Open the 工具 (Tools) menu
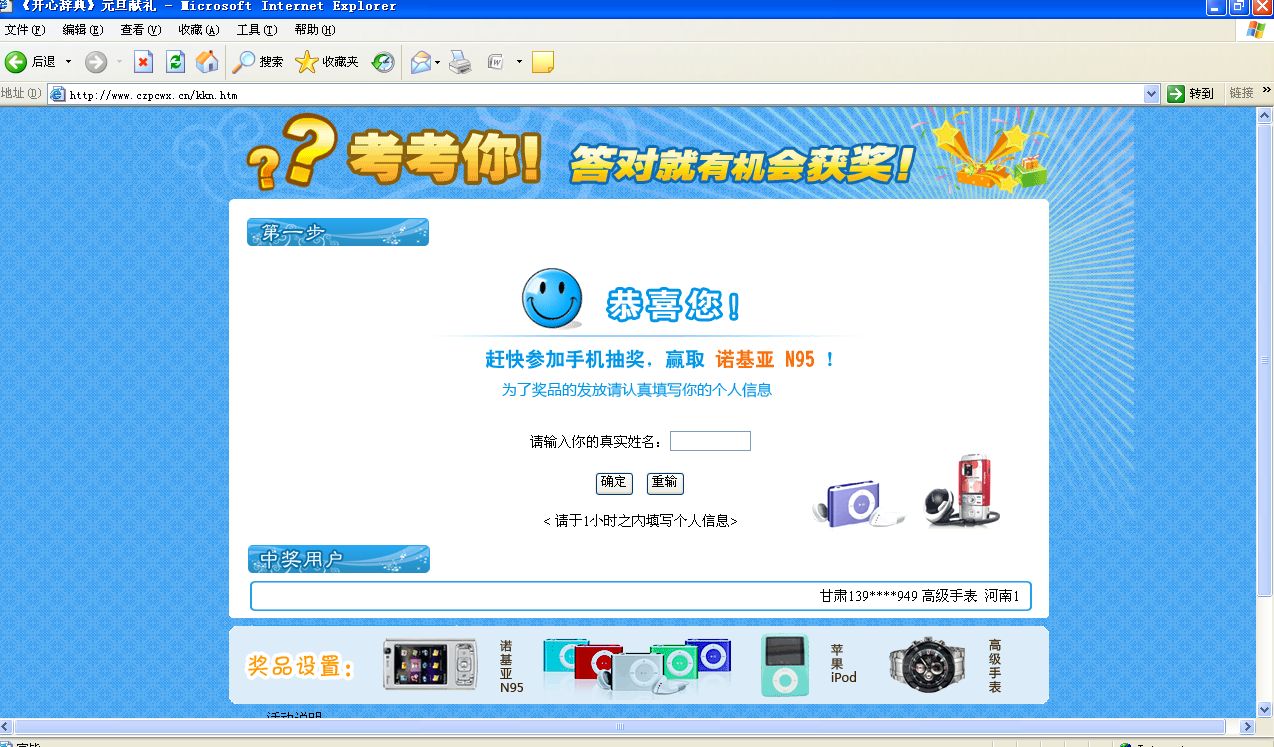Viewport: 1274px width, 747px height. click(255, 30)
